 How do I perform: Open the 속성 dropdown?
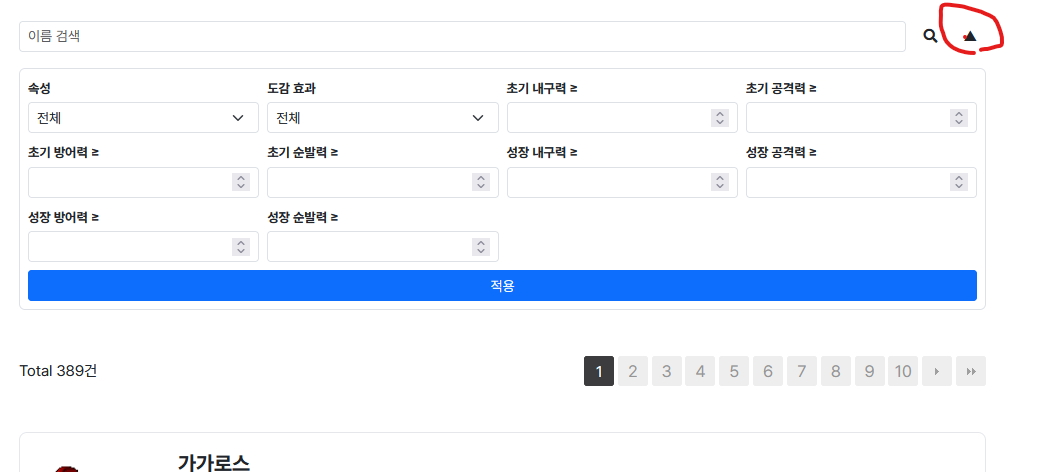point(143,118)
